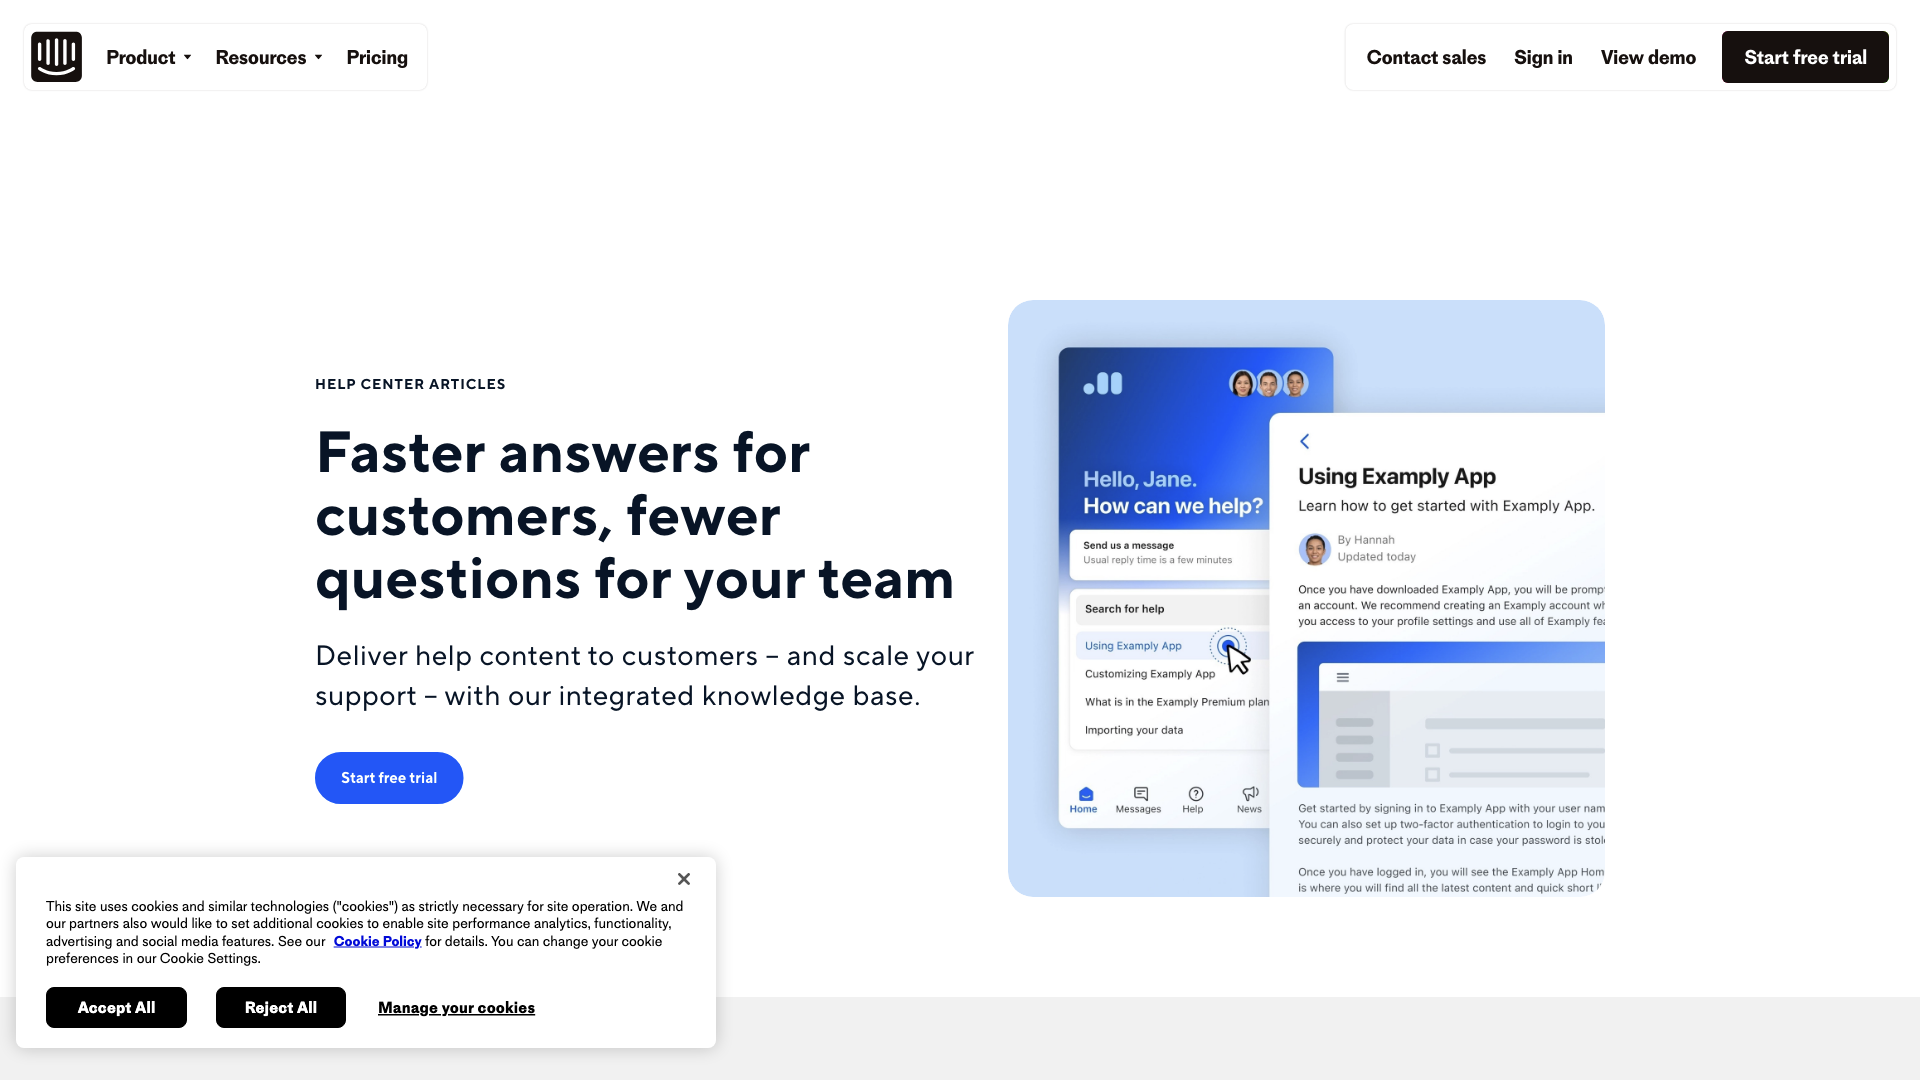1920x1080 pixels.
Task: Click the back arrow icon in article view
Action: coord(1304,440)
